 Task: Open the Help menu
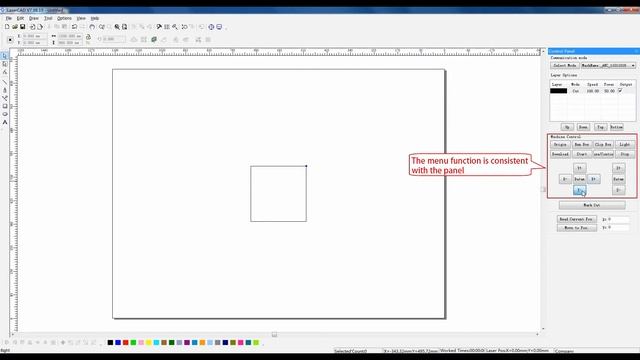[x=95, y=18]
